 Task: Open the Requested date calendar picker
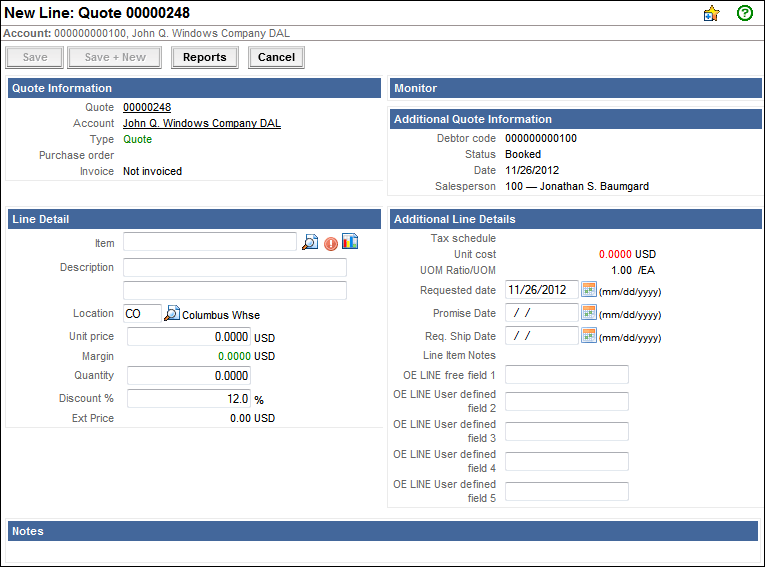pyautogui.click(x=589, y=290)
